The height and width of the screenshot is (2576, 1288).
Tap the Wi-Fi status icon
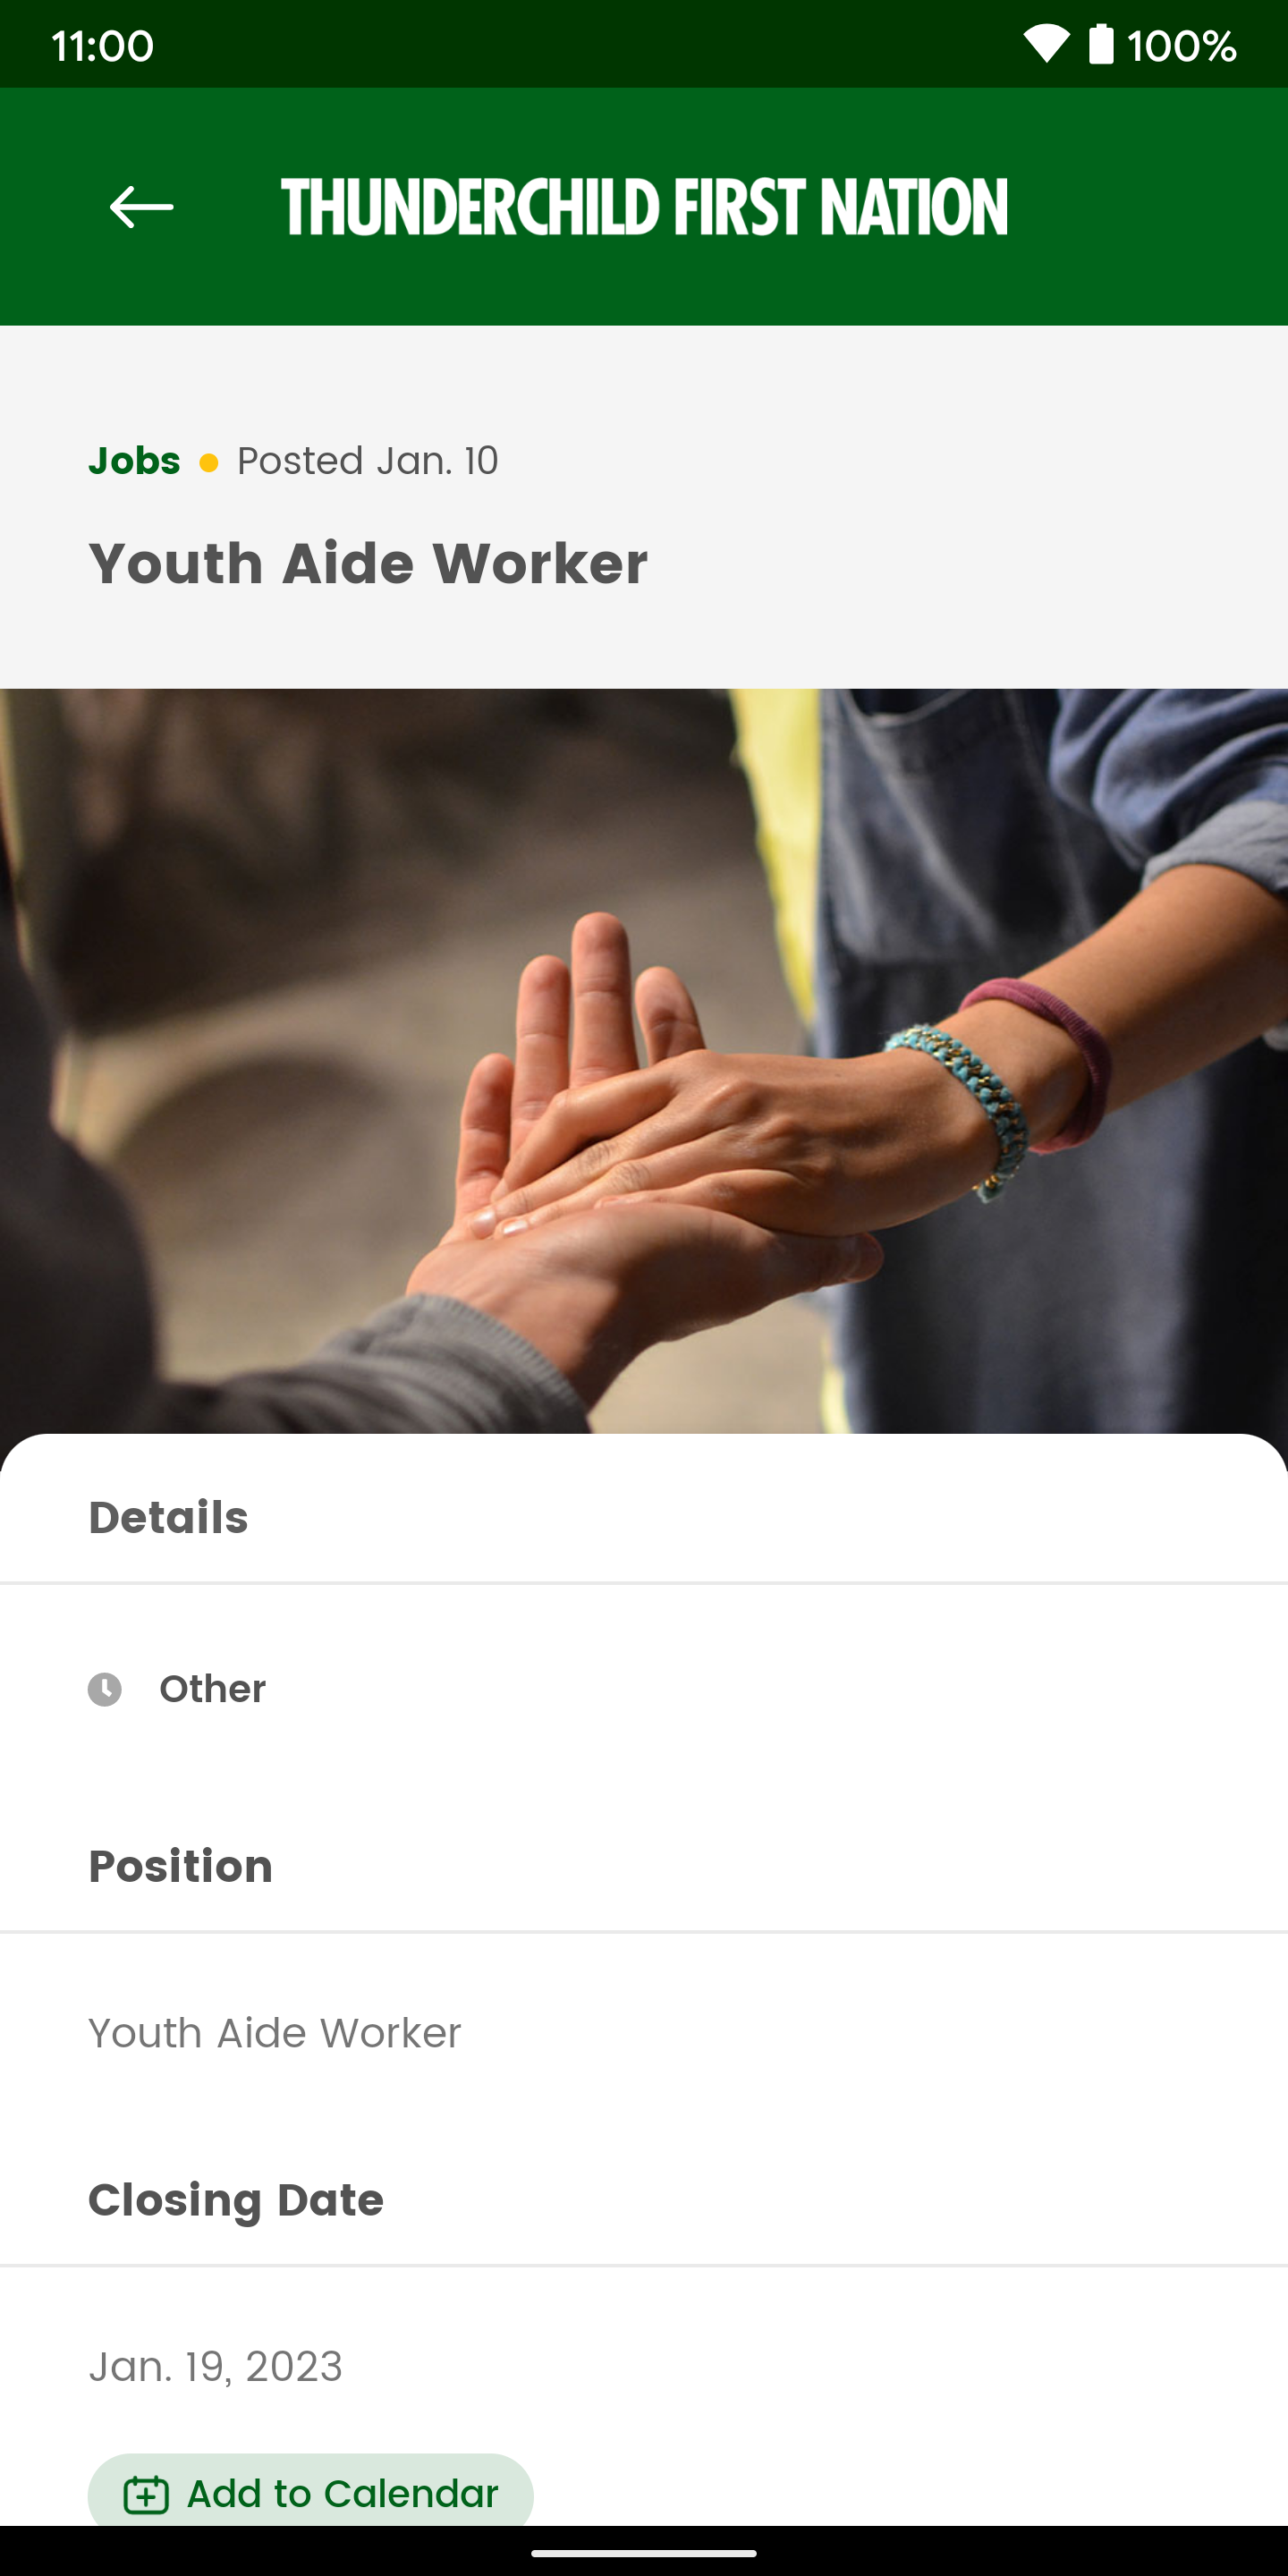click(1046, 45)
